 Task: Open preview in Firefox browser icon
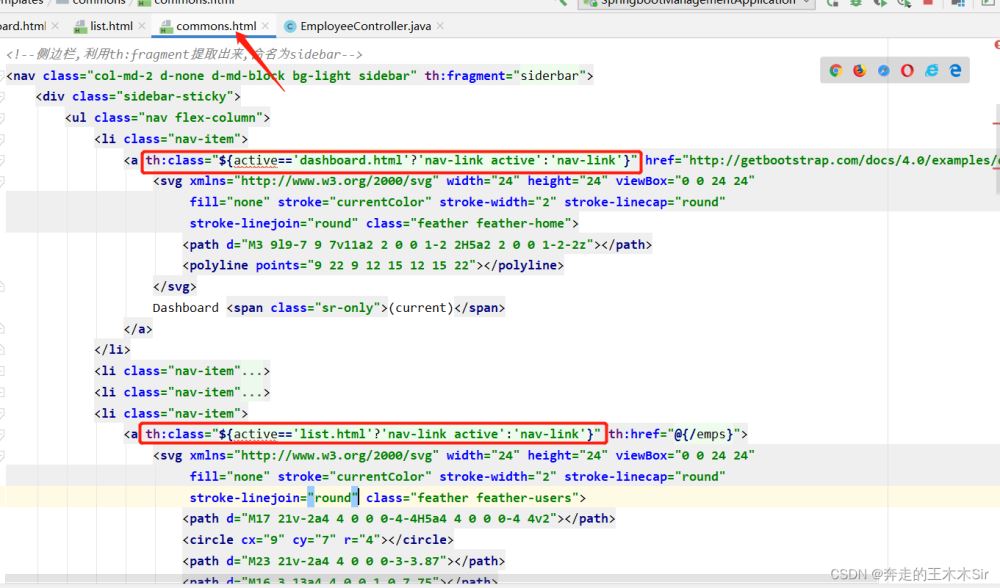pyautogui.click(x=860, y=70)
